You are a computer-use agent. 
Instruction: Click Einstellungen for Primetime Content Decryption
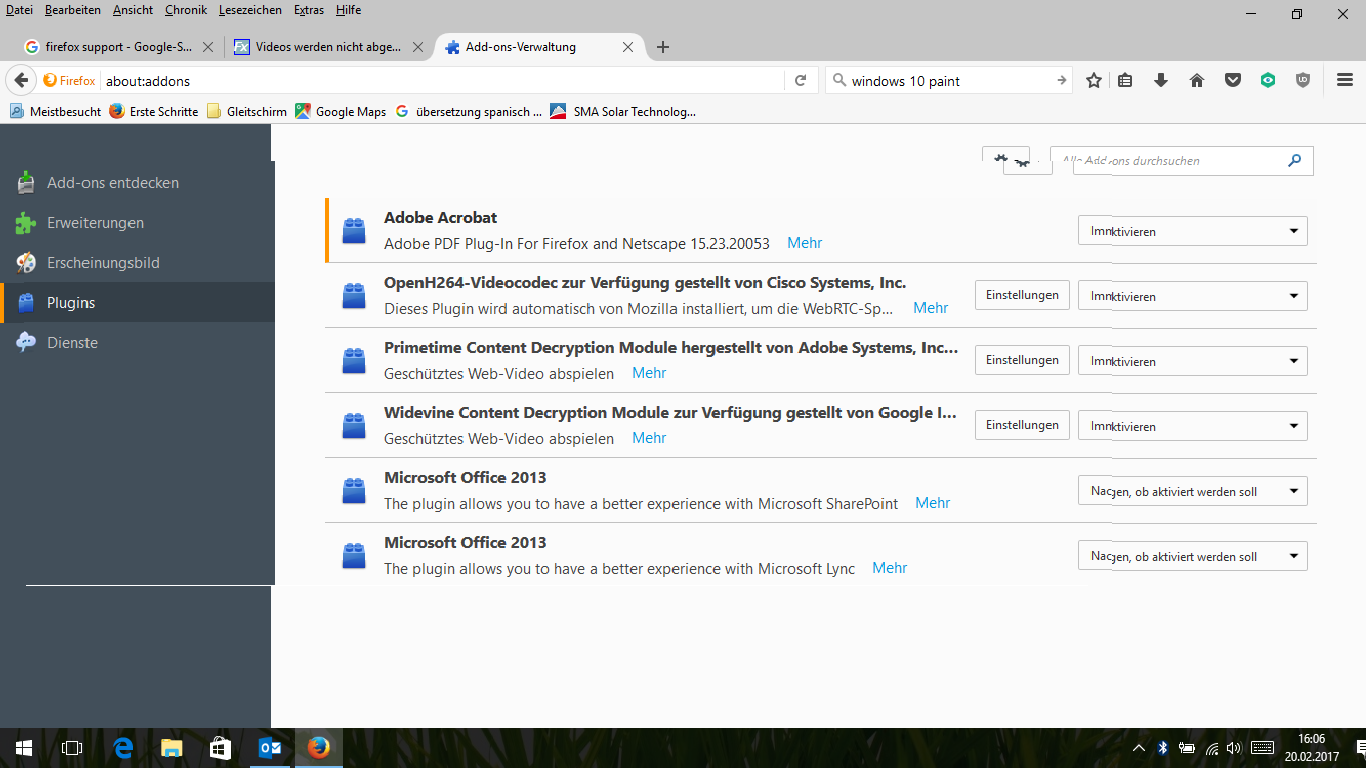click(1022, 360)
